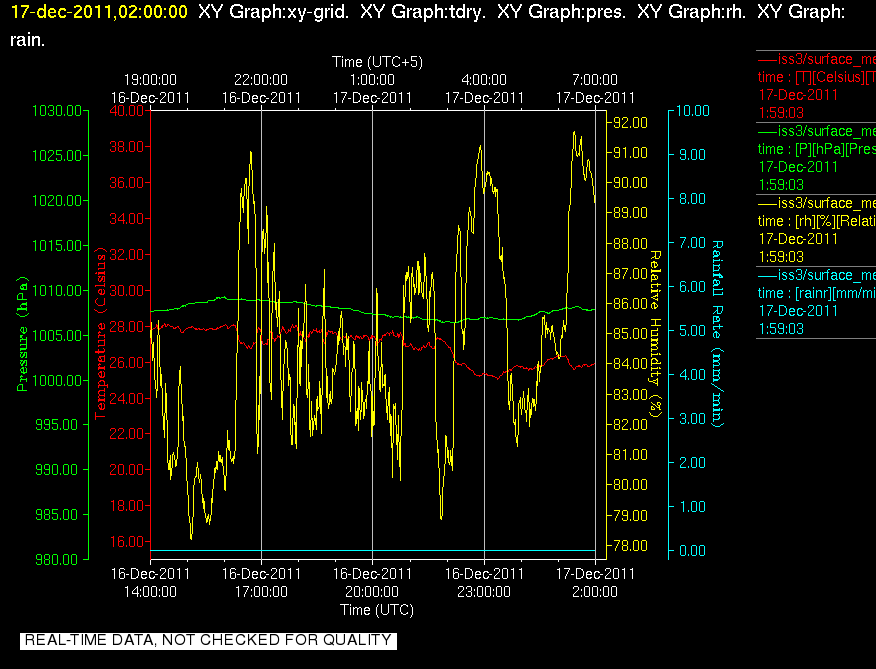The height and width of the screenshot is (669, 876).
Task: Click the Temperature (Celsius) axis label
Action: point(100,334)
